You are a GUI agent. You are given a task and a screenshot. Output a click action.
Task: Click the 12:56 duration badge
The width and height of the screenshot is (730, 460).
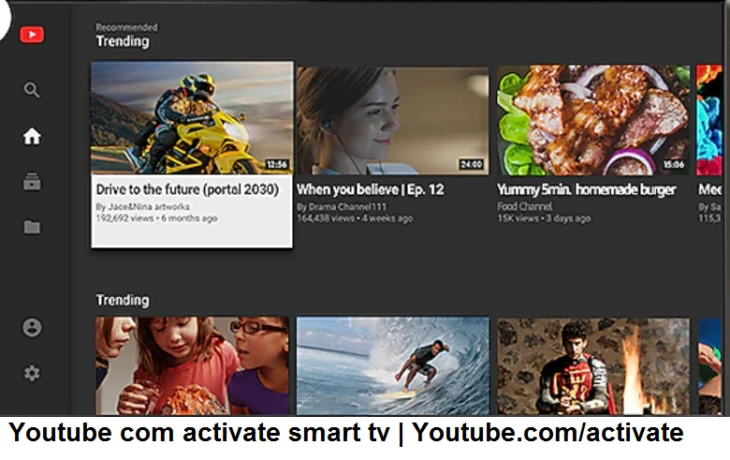coord(277,164)
